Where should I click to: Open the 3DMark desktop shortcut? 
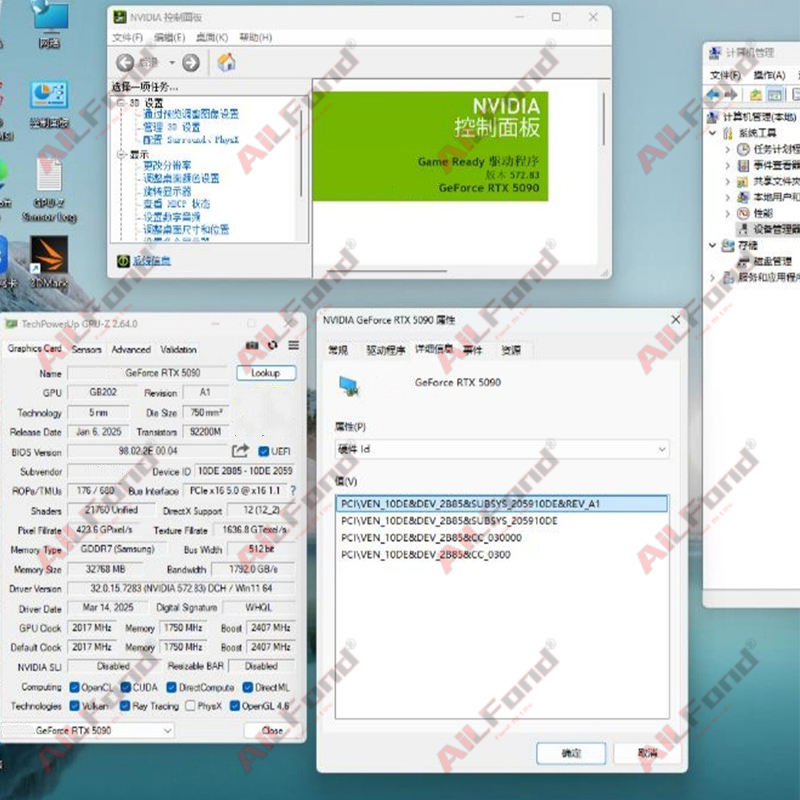point(49,262)
